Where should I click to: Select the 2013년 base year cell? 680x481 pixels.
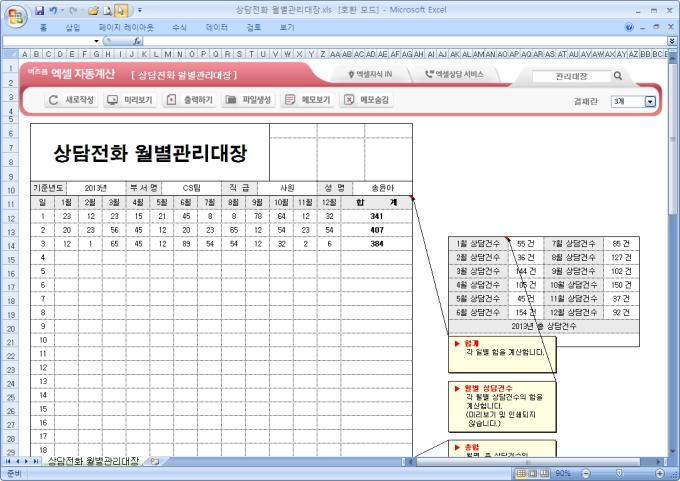[95, 188]
